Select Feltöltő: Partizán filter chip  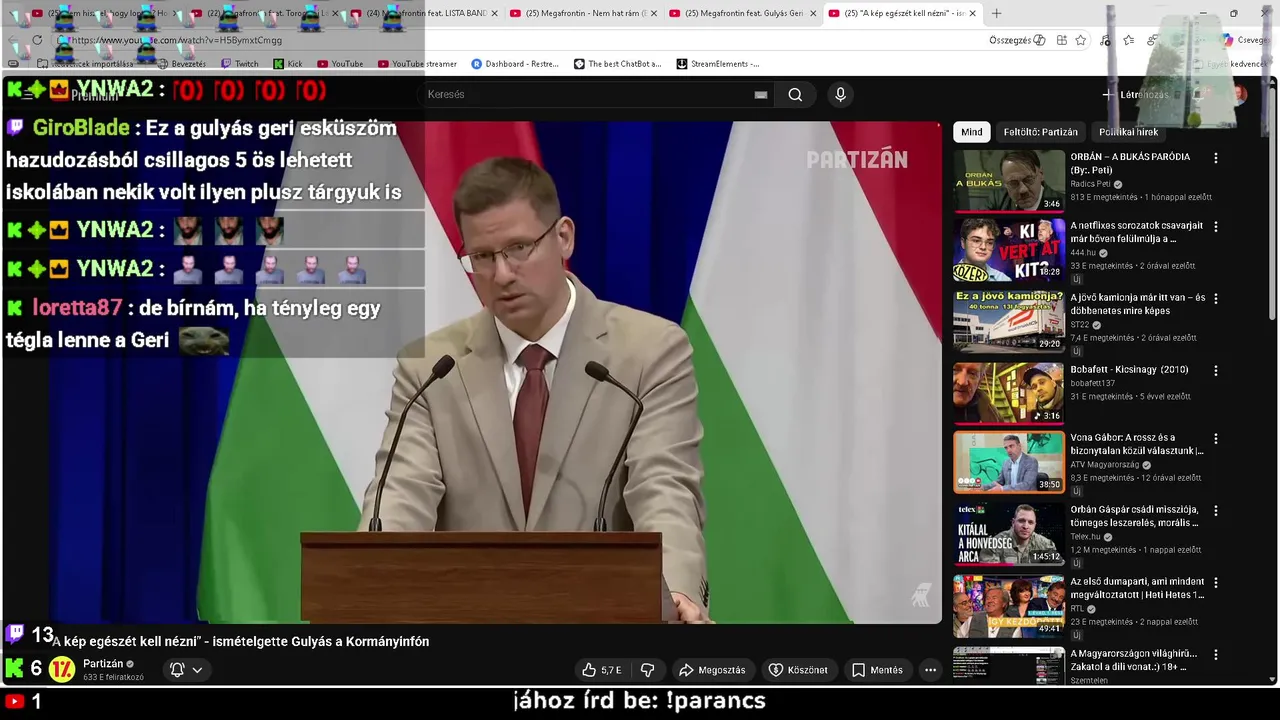[x=1041, y=132]
